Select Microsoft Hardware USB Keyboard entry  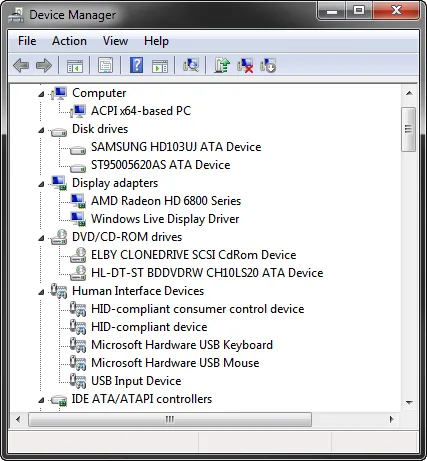tap(182, 345)
